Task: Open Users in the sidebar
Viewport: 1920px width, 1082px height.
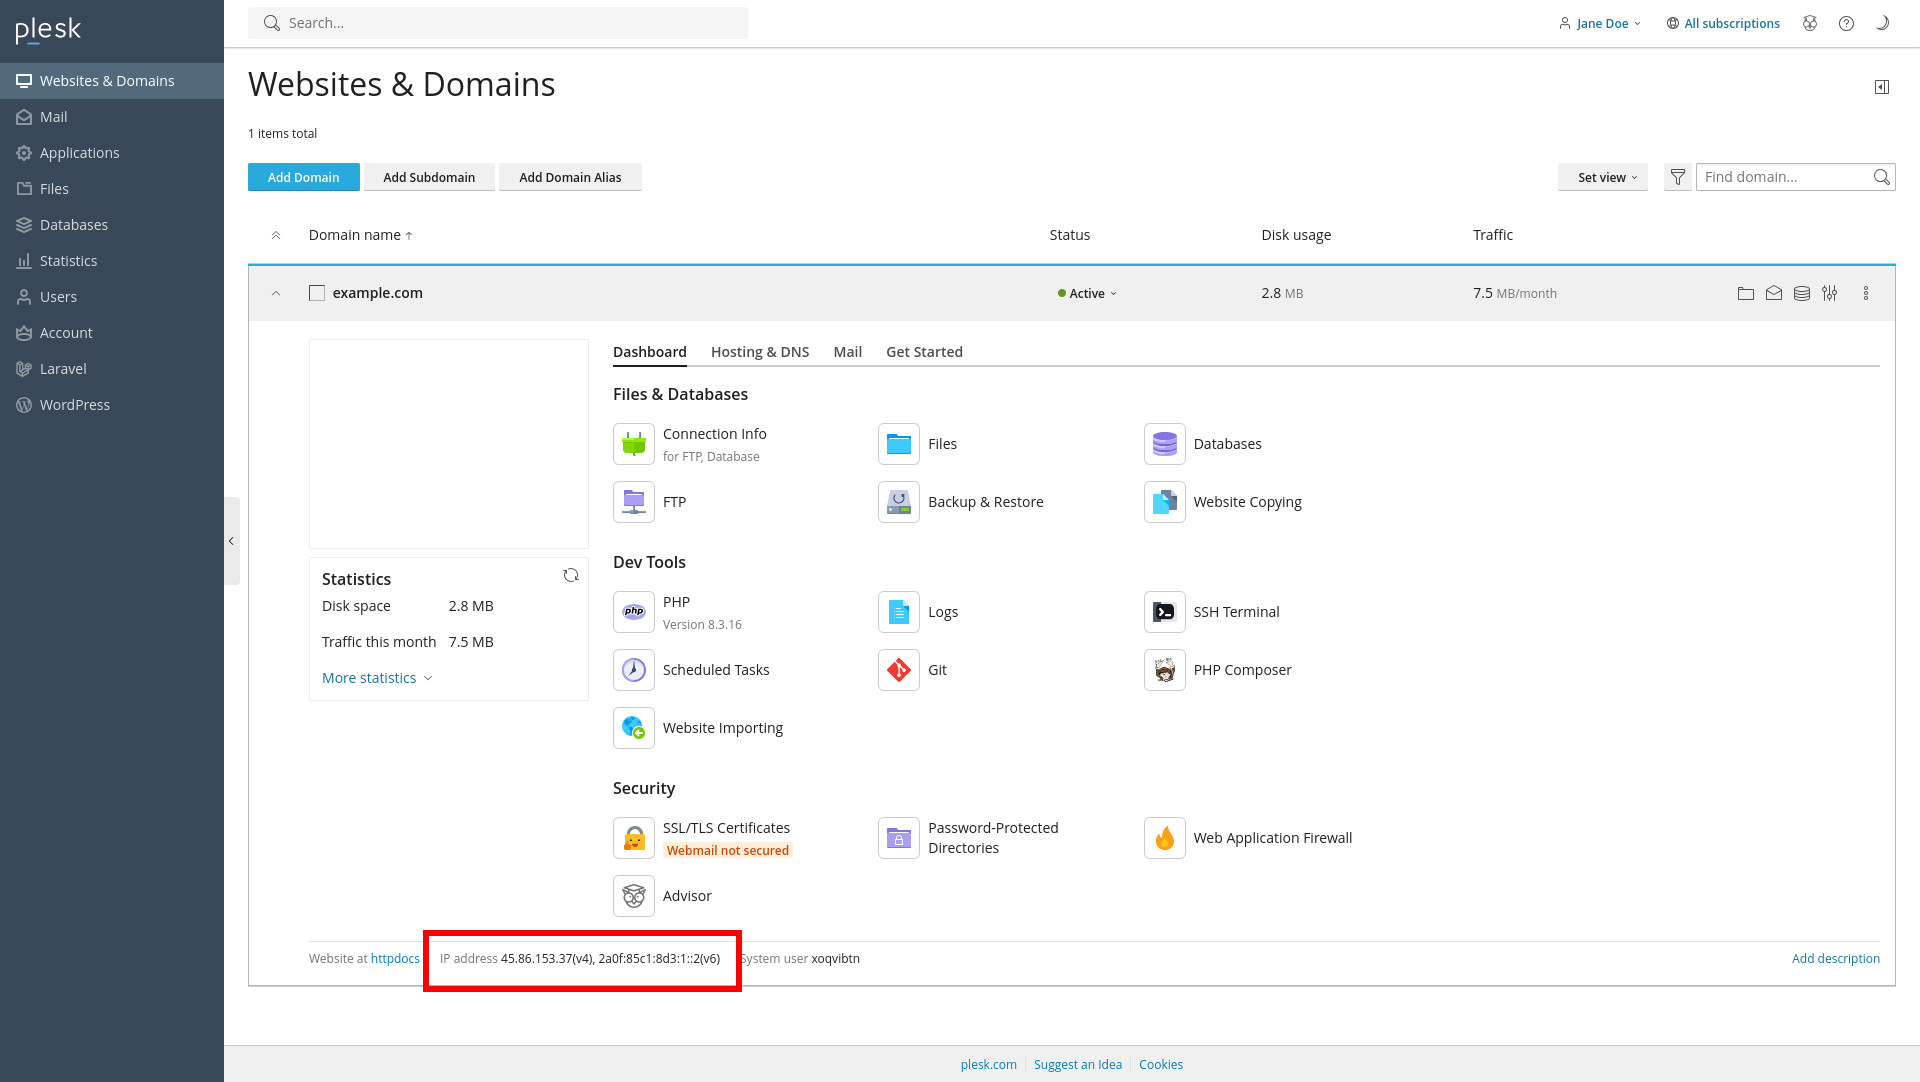Action: click(x=112, y=297)
